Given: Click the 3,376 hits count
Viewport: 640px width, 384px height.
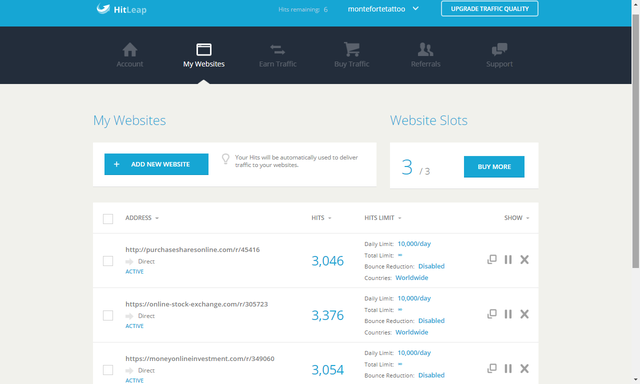Looking at the screenshot, I should pyautogui.click(x=327, y=315).
